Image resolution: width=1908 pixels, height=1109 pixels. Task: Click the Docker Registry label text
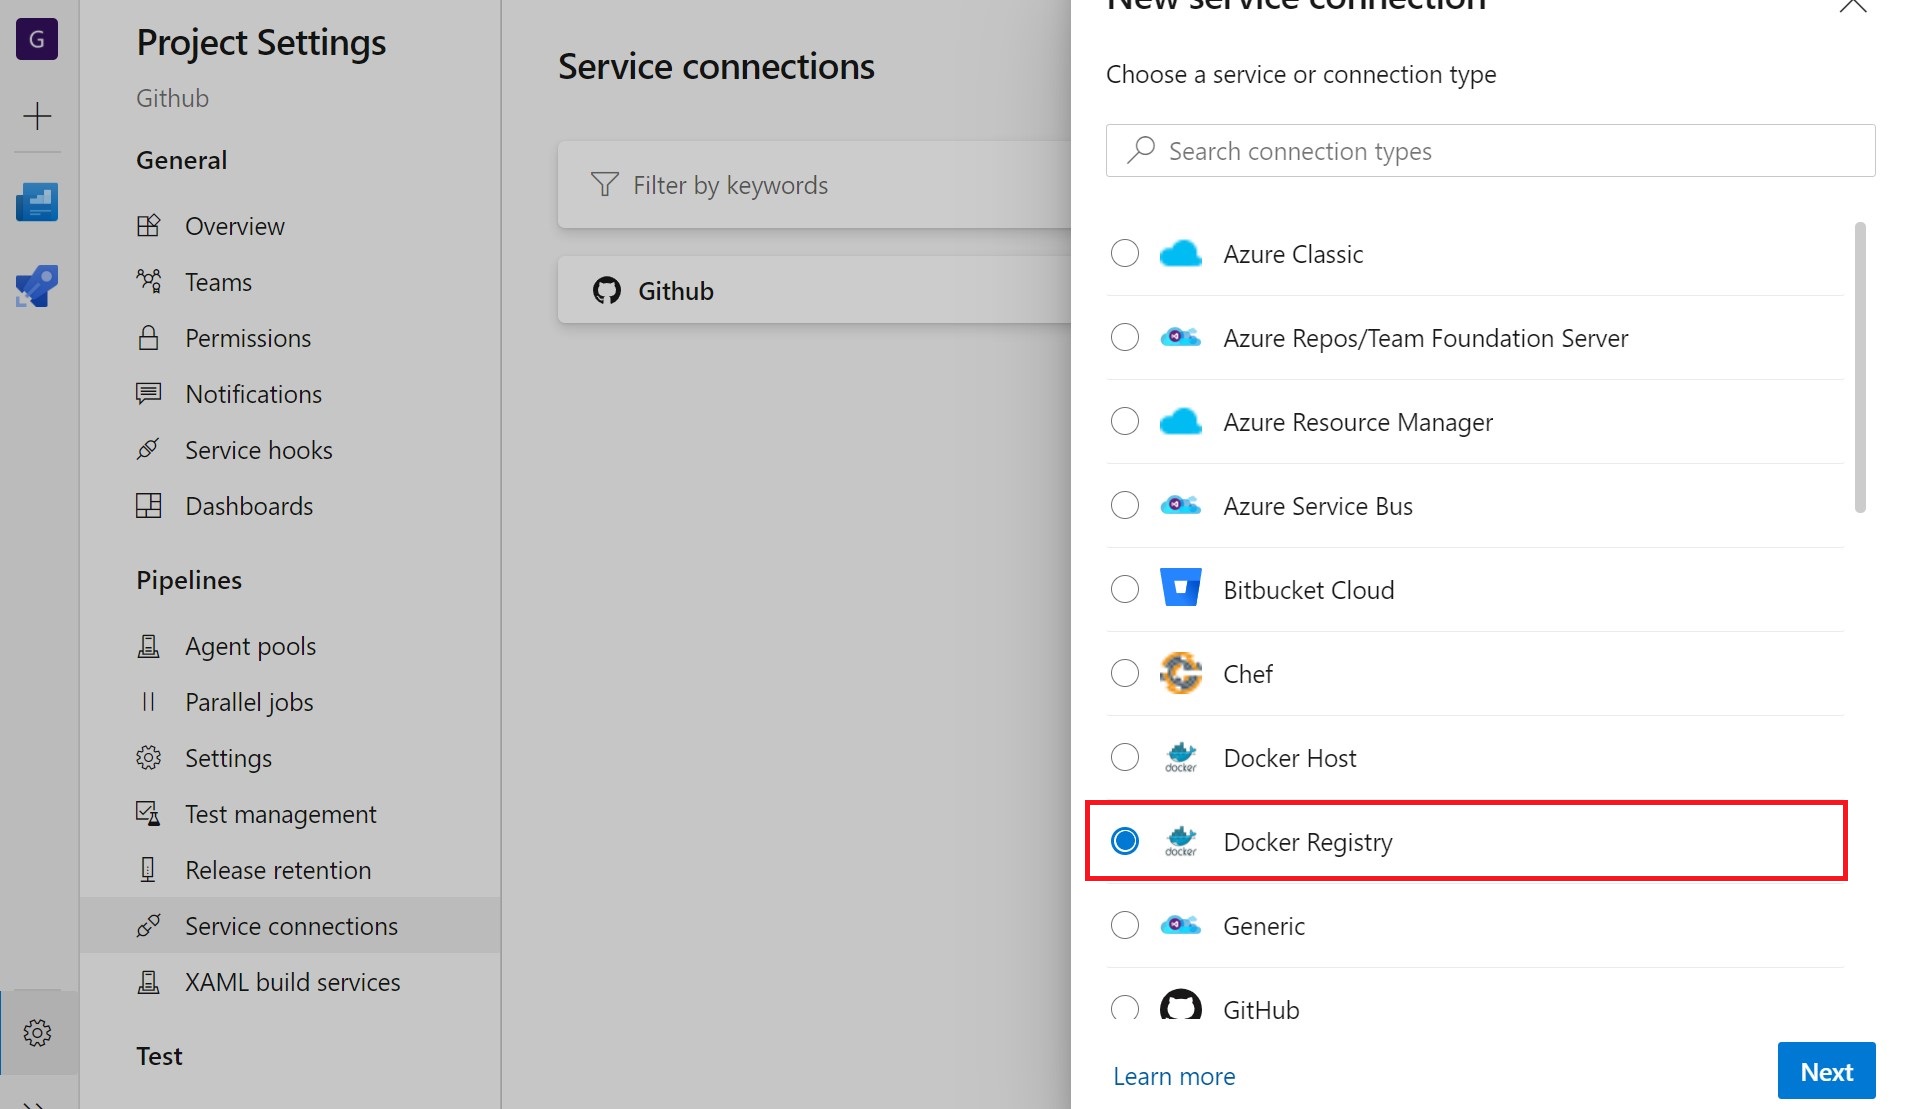pyautogui.click(x=1308, y=842)
